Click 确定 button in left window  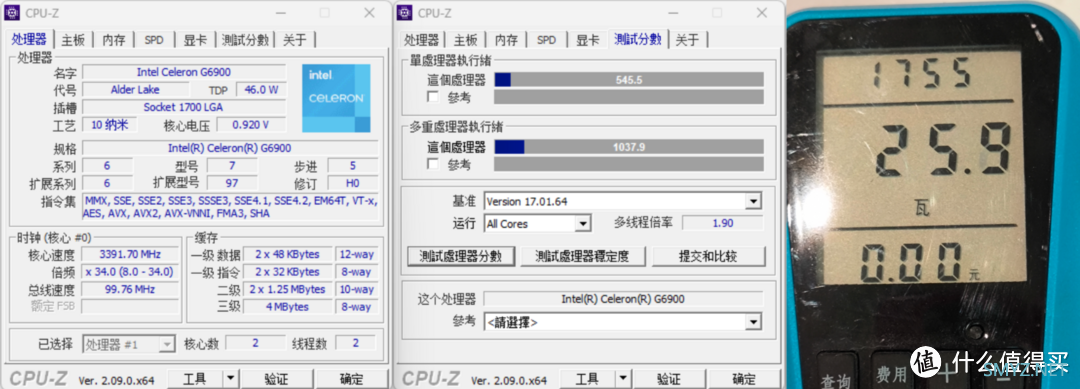[351, 379]
